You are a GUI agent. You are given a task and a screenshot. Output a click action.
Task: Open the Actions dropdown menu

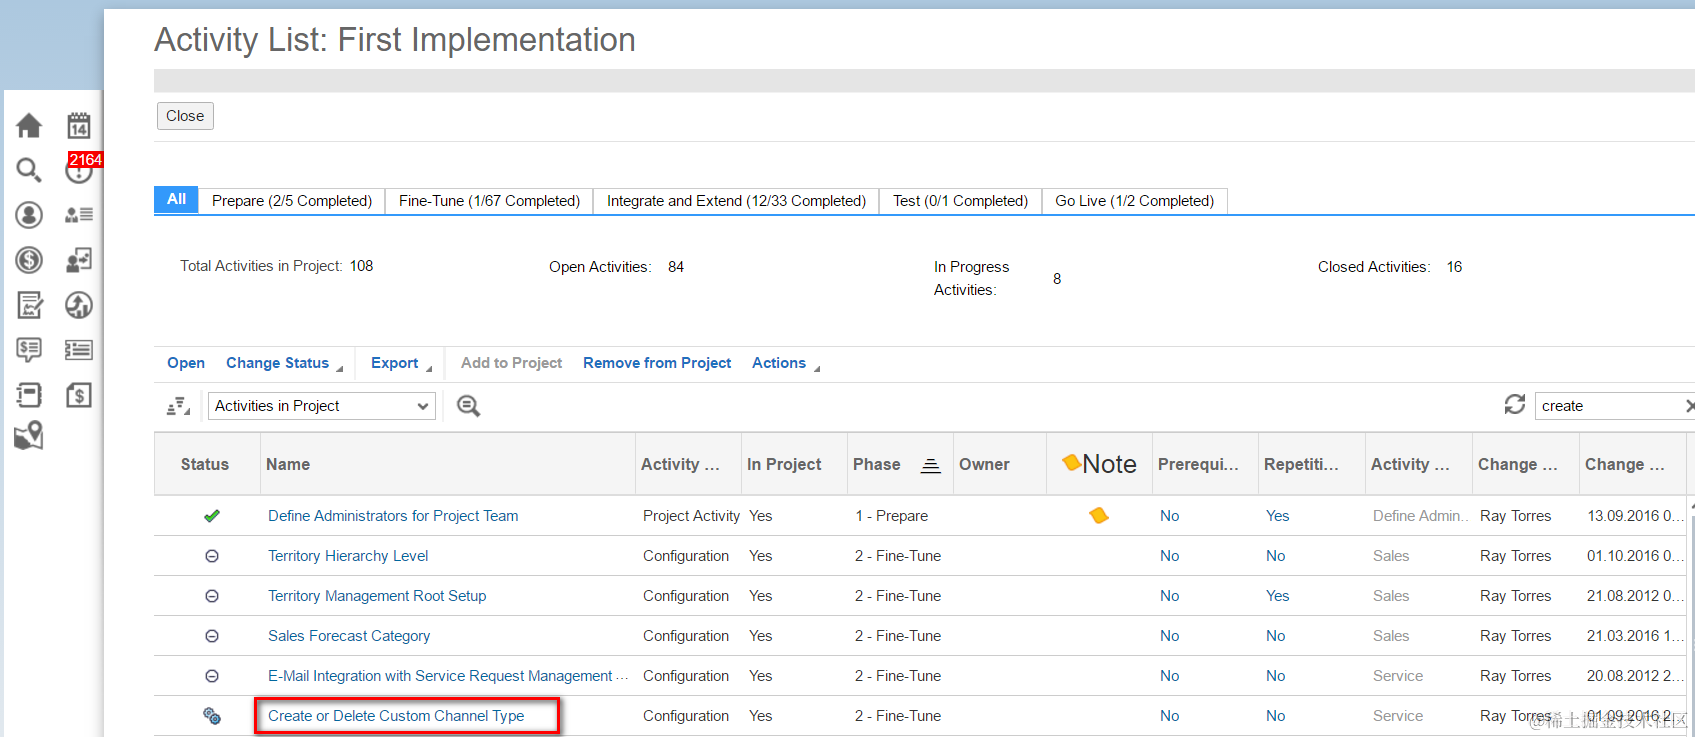click(785, 363)
